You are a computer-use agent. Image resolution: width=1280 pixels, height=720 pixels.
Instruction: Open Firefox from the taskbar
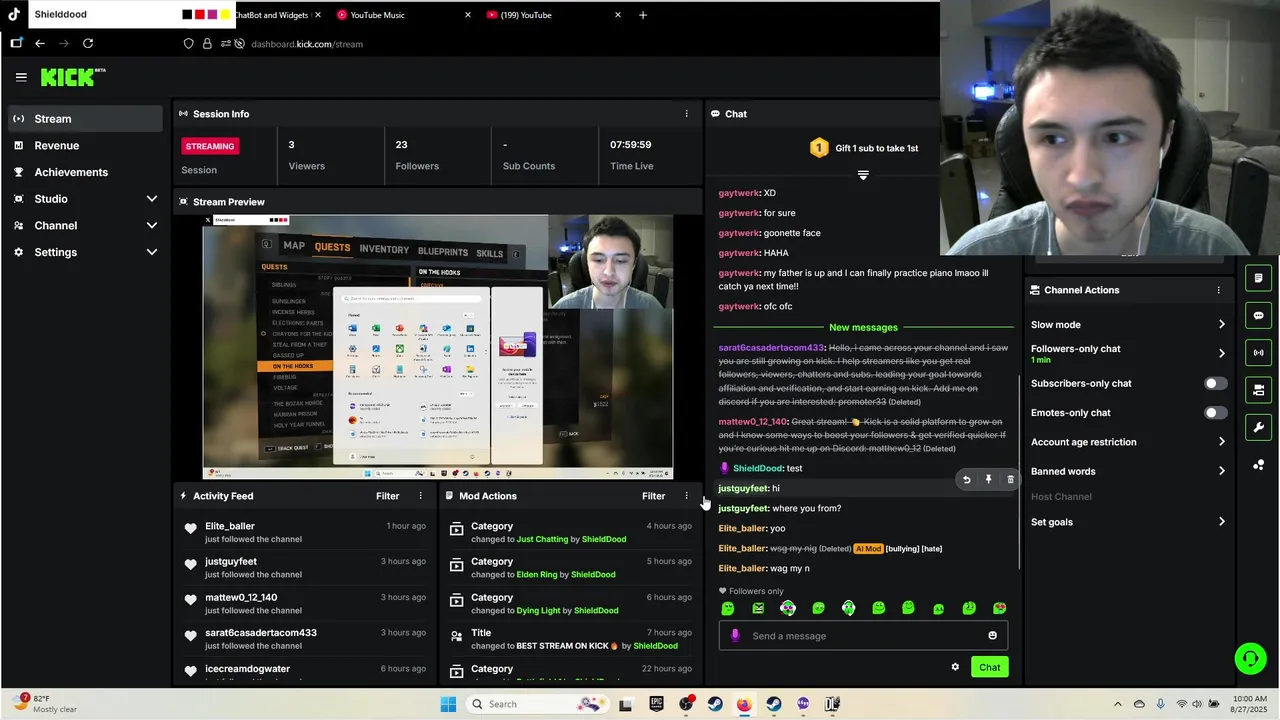744,704
